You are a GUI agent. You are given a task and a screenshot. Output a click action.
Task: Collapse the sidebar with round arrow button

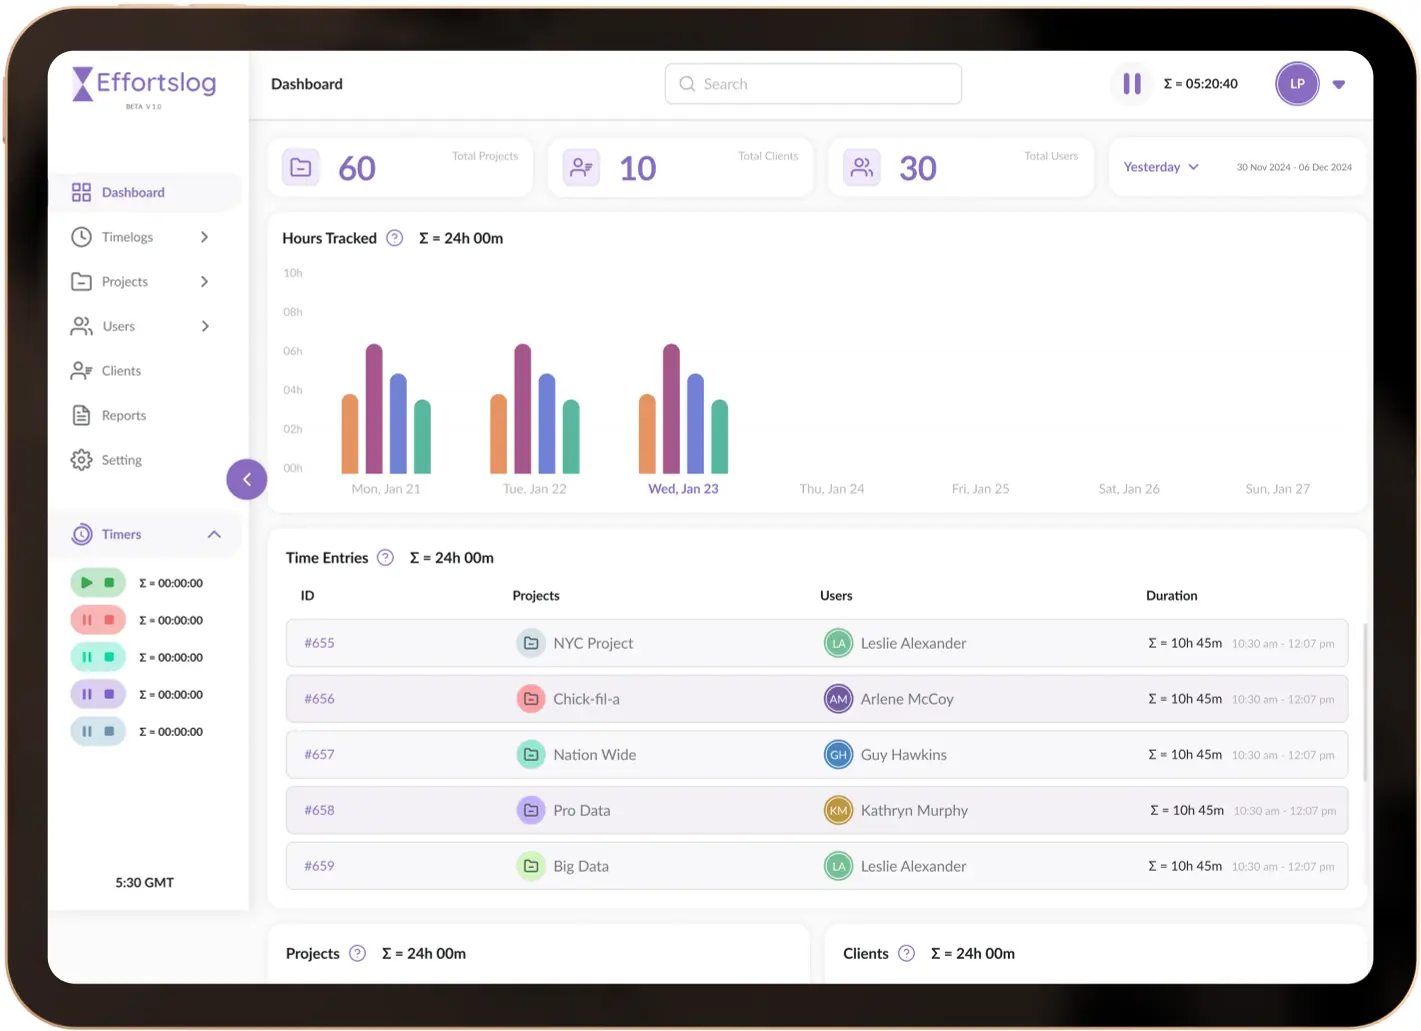click(247, 479)
